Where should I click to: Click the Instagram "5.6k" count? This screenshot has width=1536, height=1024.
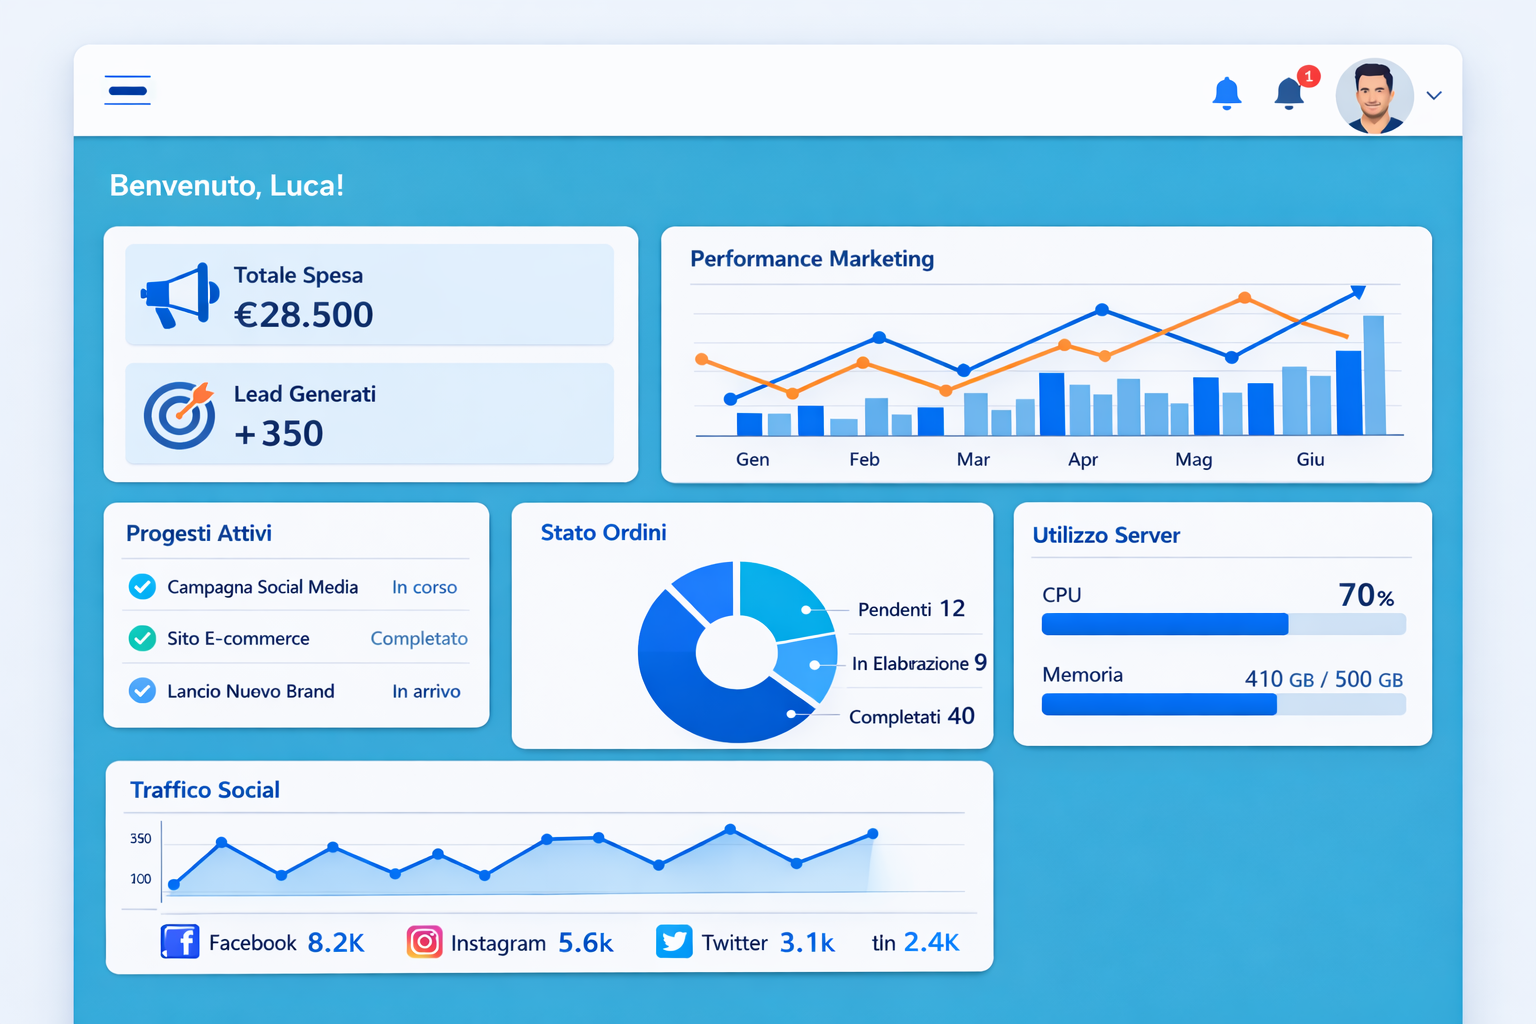pos(586,943)
